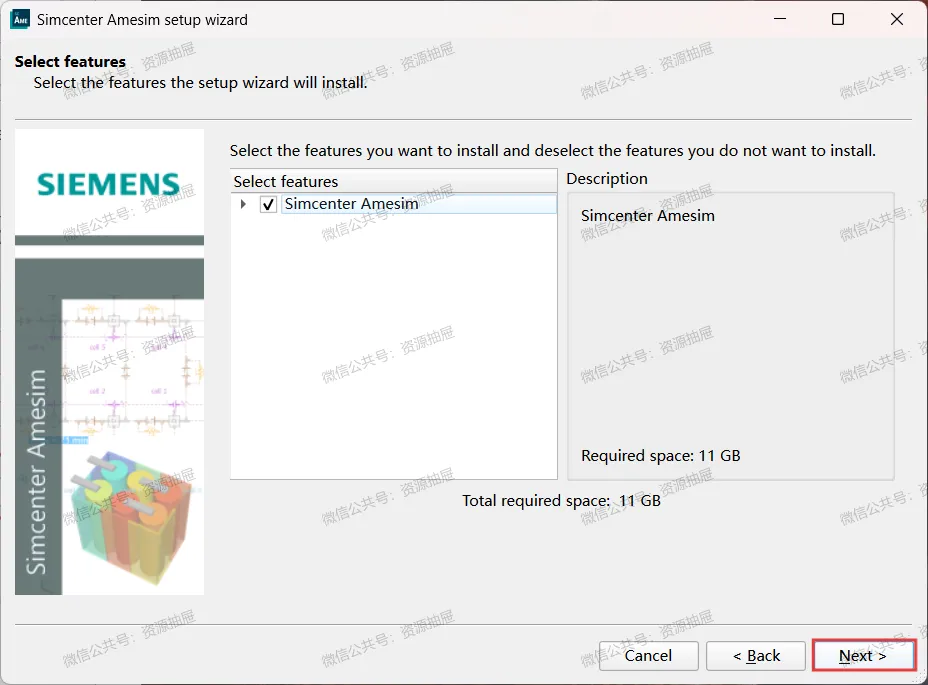Minimize the setup wizard window
Screen dimensions: 928x685
(780, 19)
